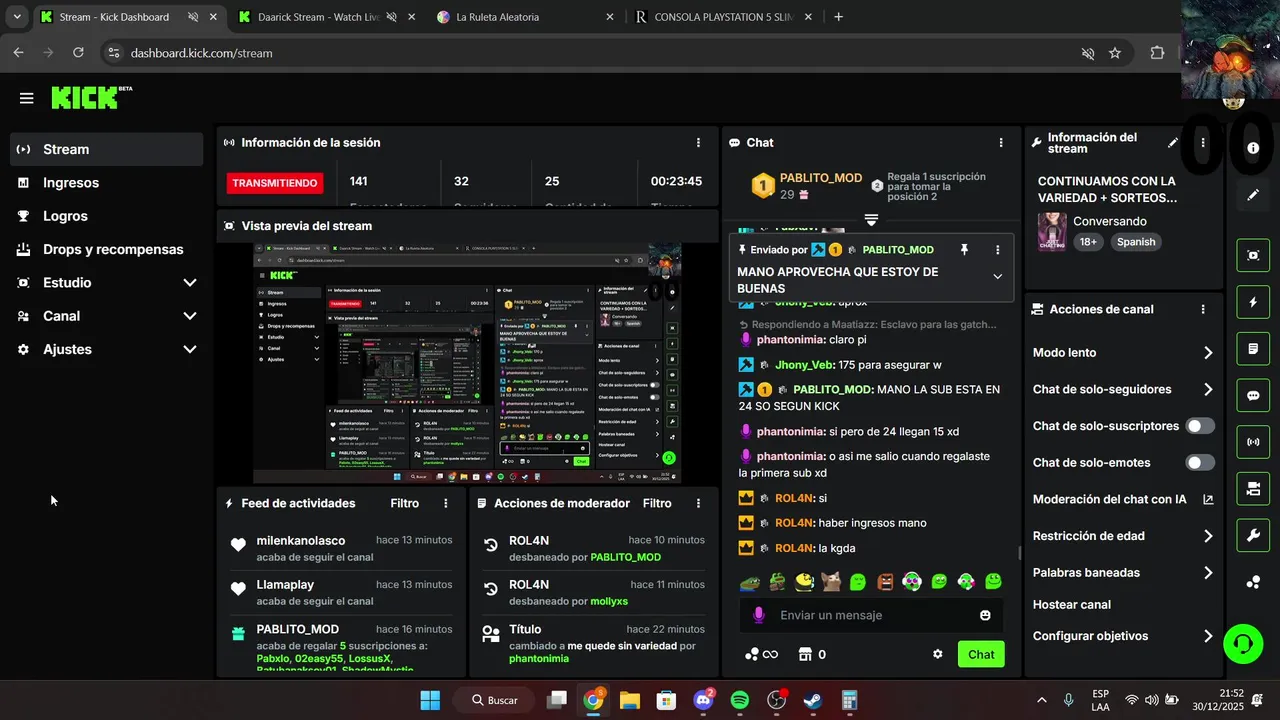Select the cat emote in quick emotes
This screenshot has height=720, width=1280.
[x=831, y=581]
